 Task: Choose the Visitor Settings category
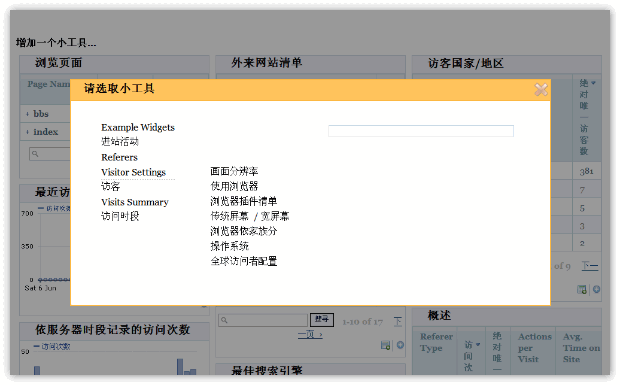133,172
